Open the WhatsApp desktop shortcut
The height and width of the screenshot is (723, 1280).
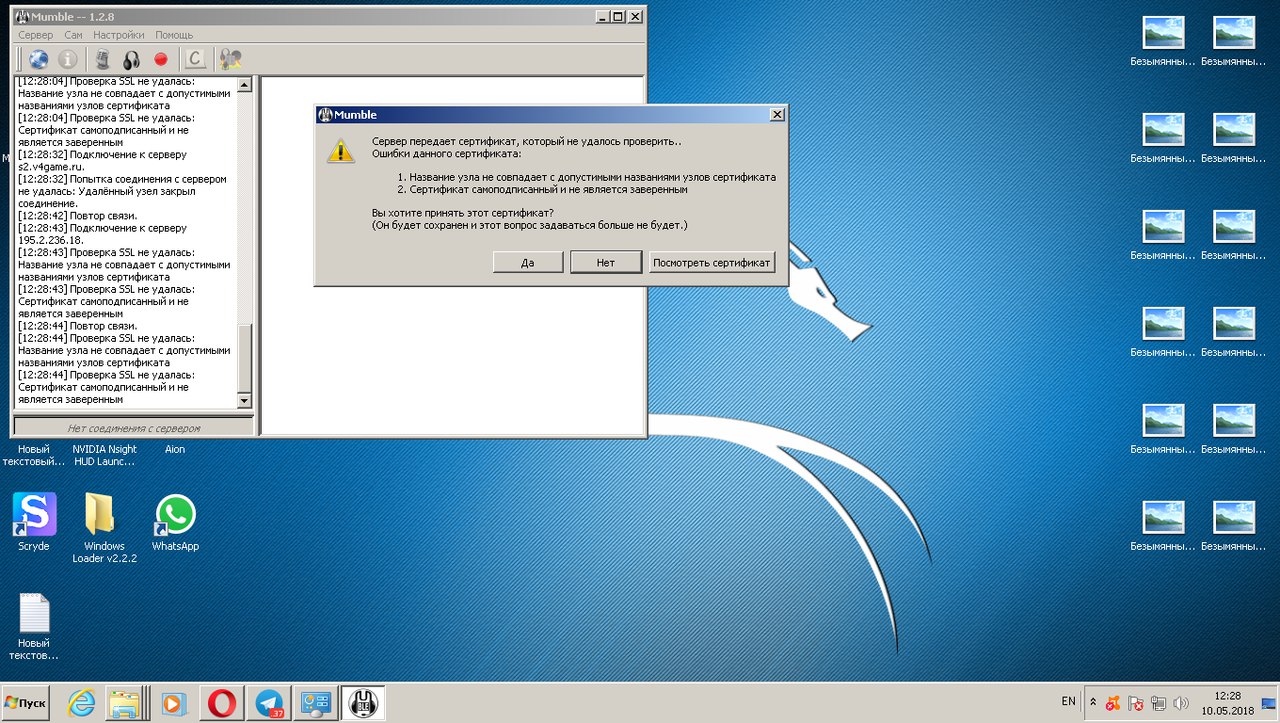[175, 516]
